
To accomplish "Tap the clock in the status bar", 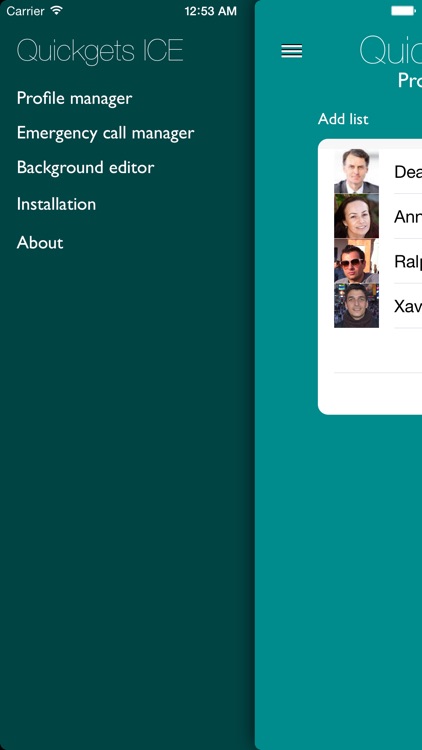I will [211, 11].
